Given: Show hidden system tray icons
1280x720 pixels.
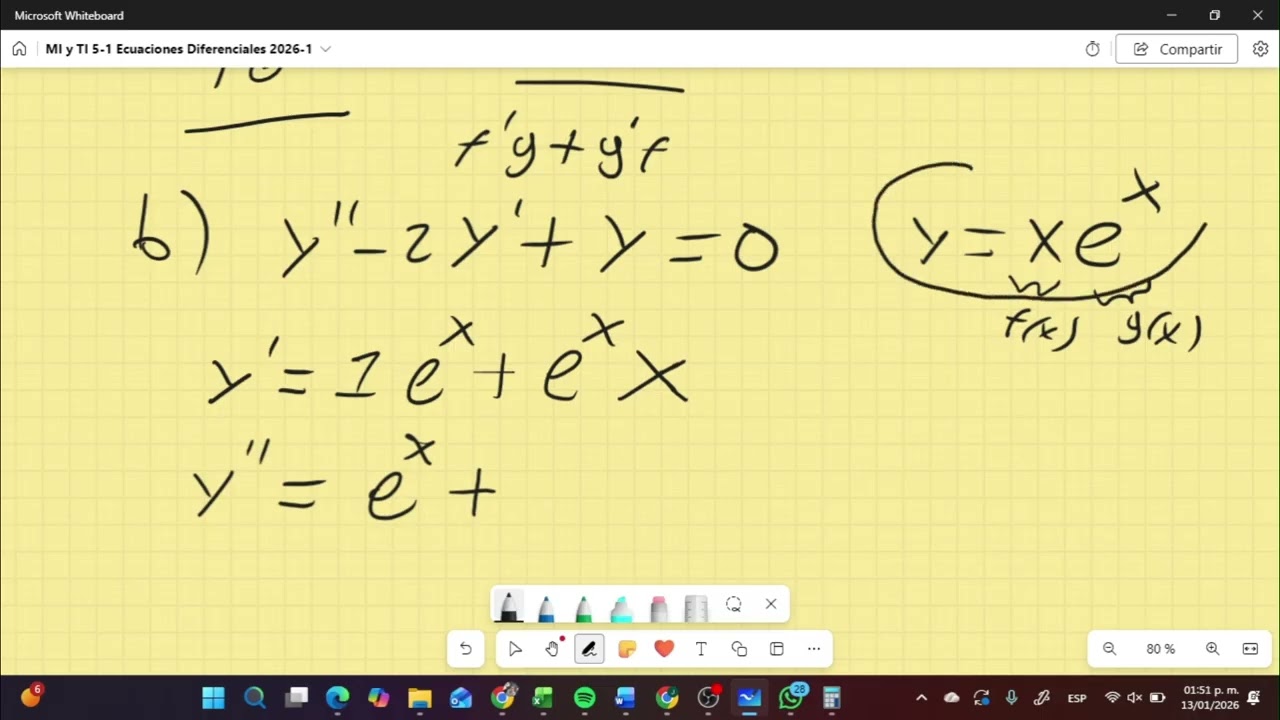Looking at the screenshot, I should (x=921, y=698).
